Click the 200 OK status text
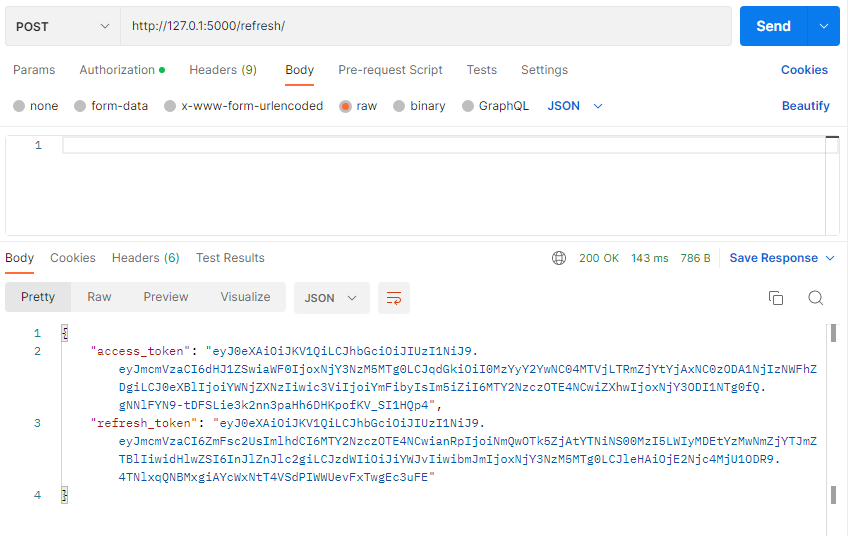The height and width of the screenshot is (536, 860). [598, 258]
